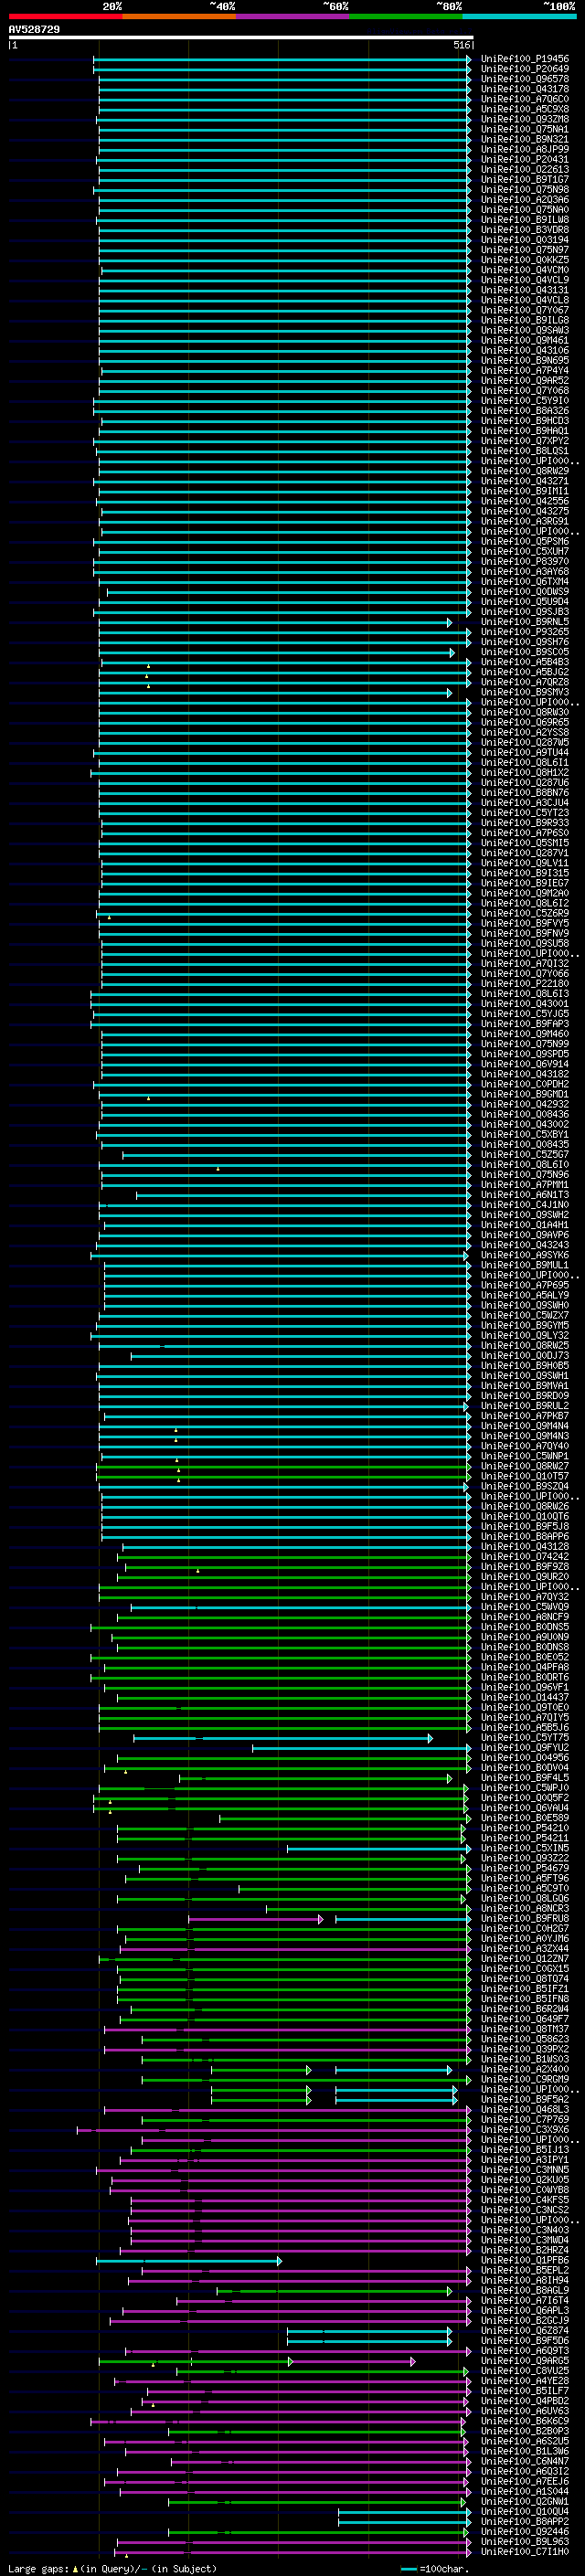Select the UniRef100_Q92446 label

(x=524, y=2532)
